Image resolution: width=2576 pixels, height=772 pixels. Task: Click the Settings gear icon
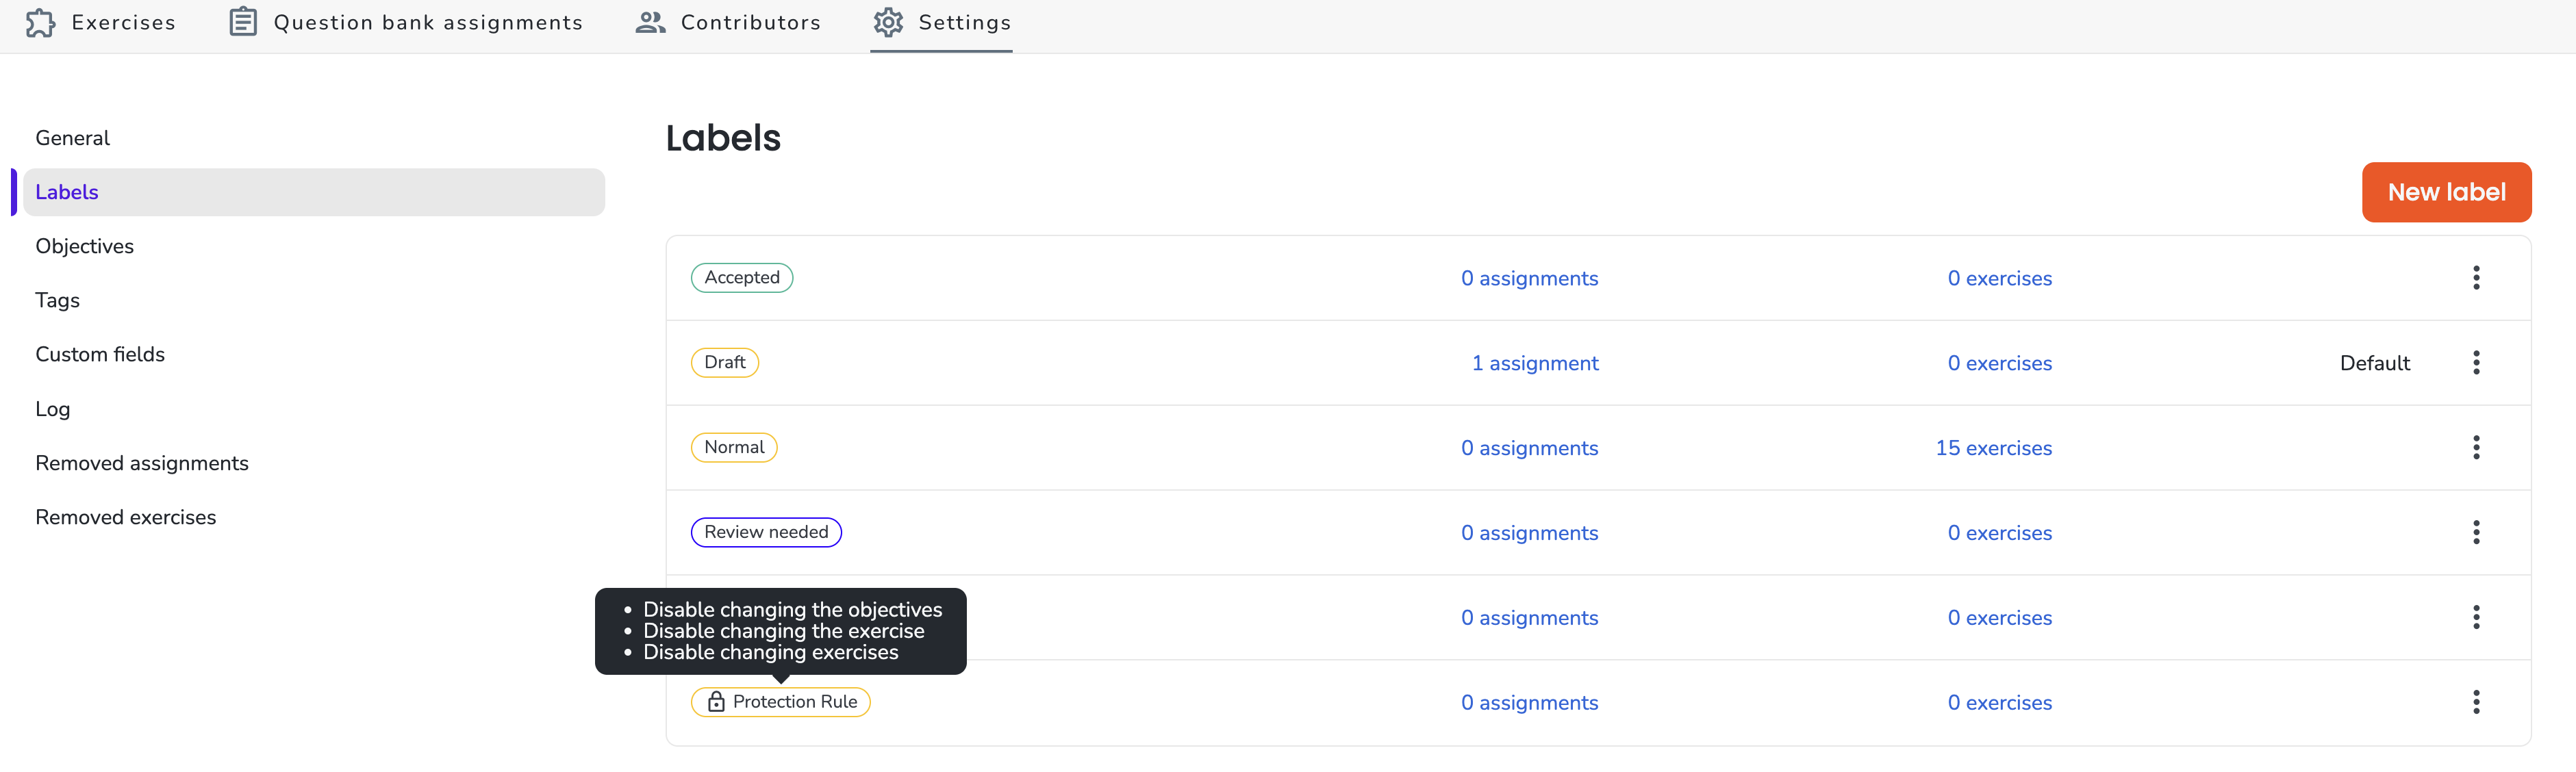tap(888, 22)
